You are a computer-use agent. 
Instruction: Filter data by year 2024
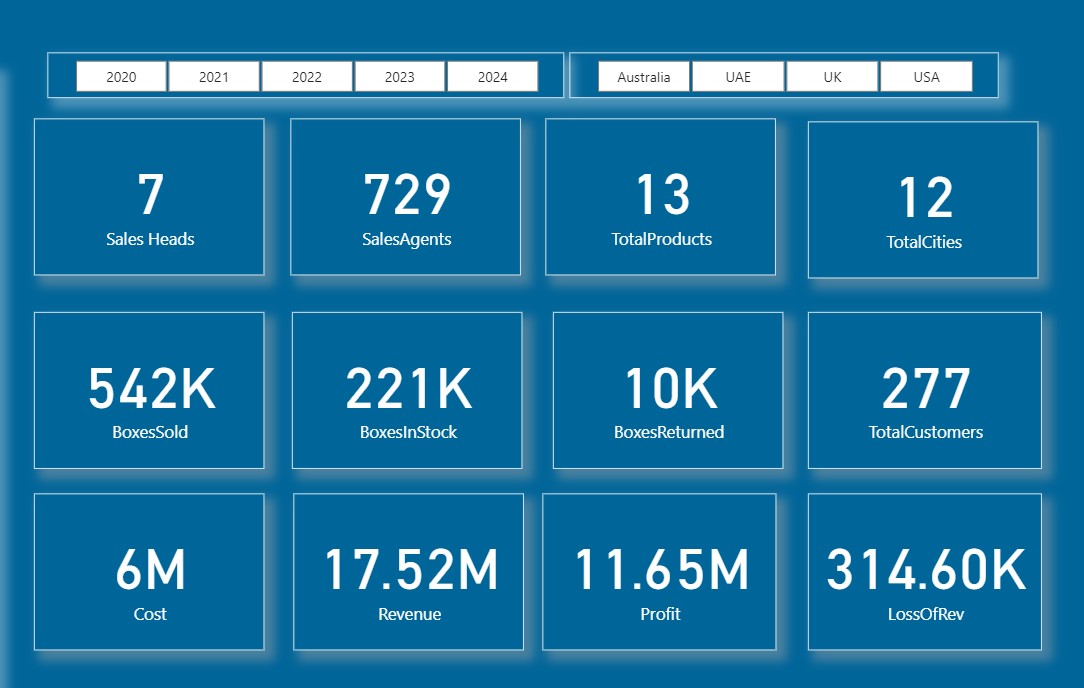(x=492, y=75)
